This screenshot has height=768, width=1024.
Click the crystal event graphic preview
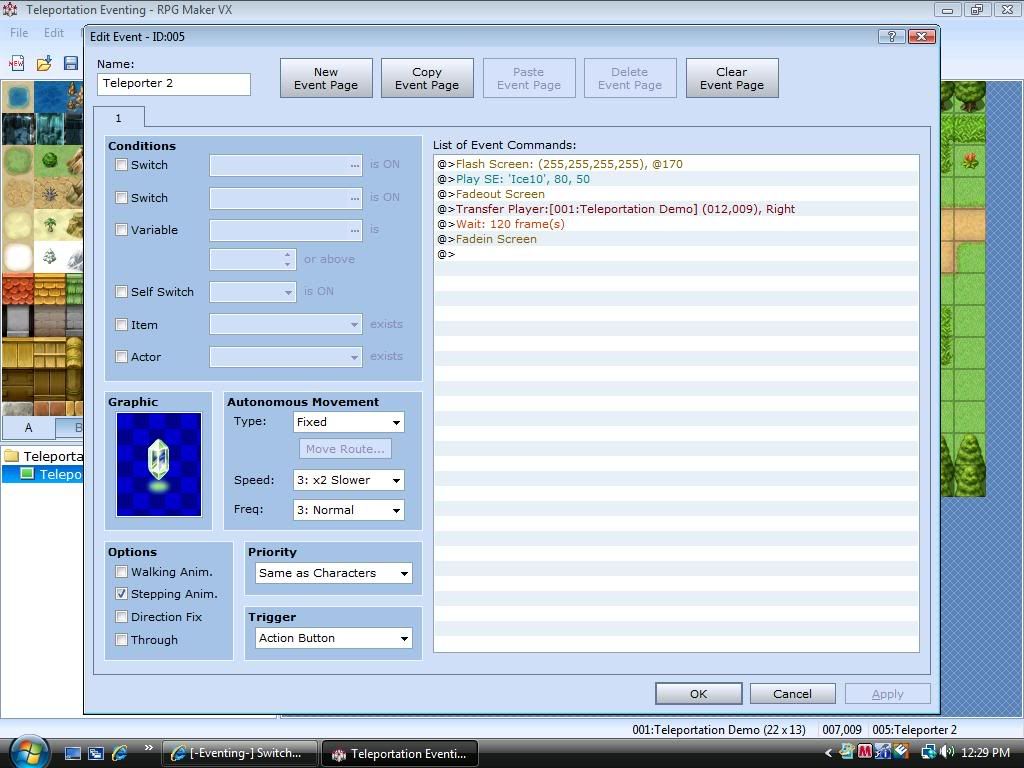click(159, 464)
